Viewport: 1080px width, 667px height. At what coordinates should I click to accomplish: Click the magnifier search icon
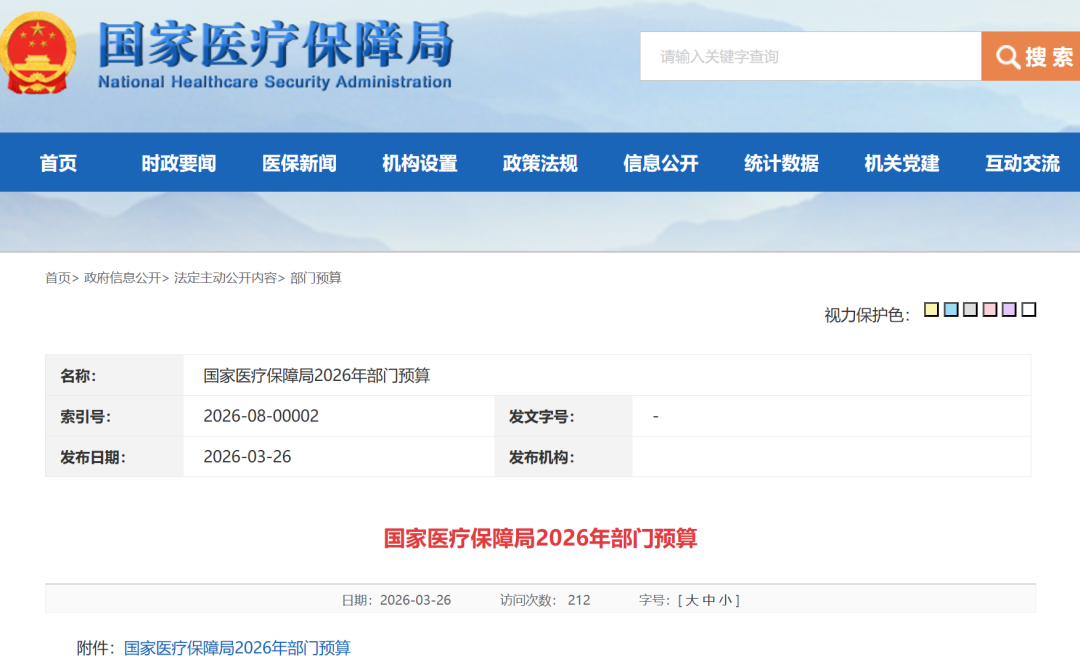(x=1007, y=56)
